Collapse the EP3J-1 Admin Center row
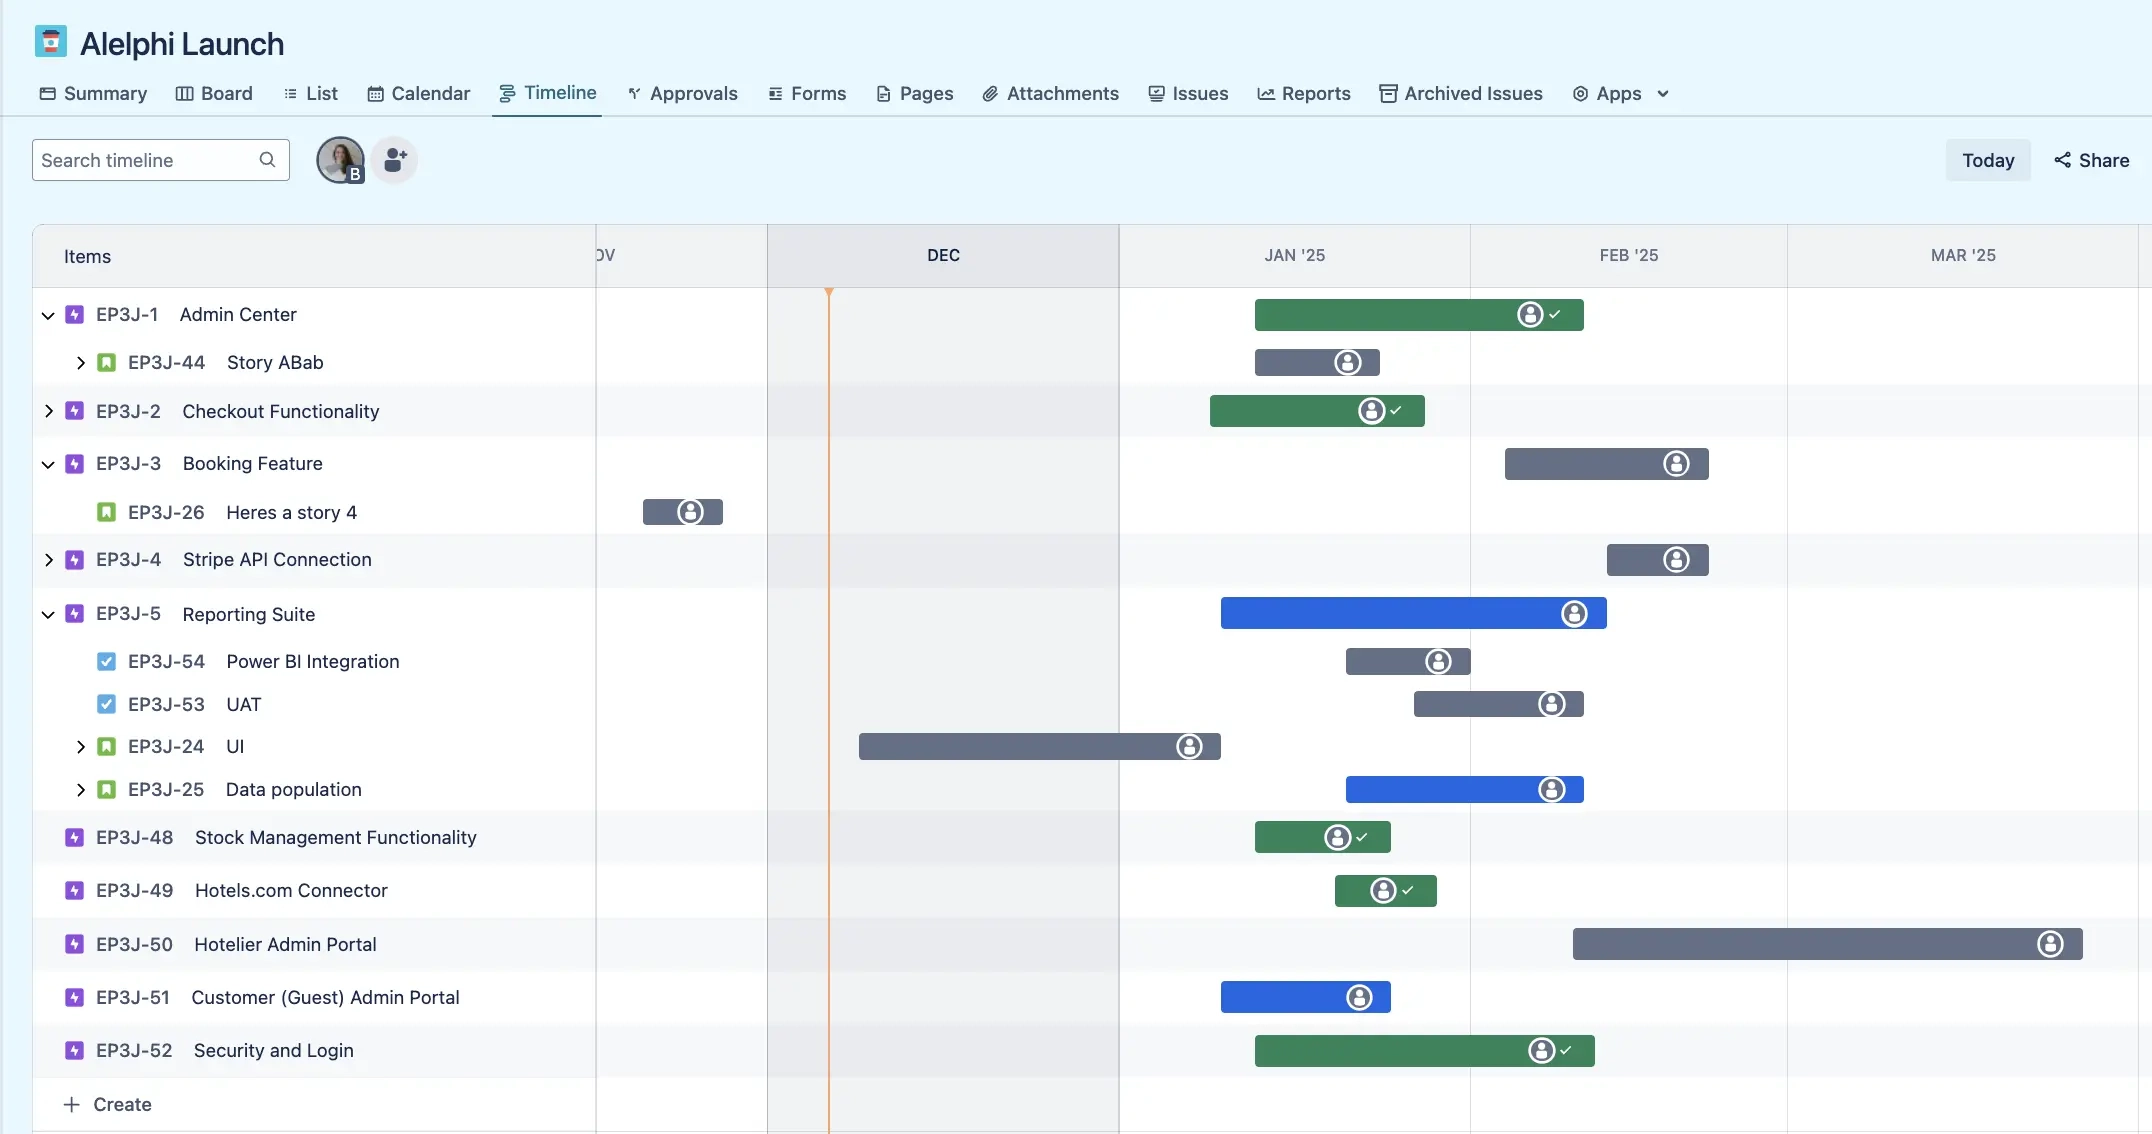 47,314
